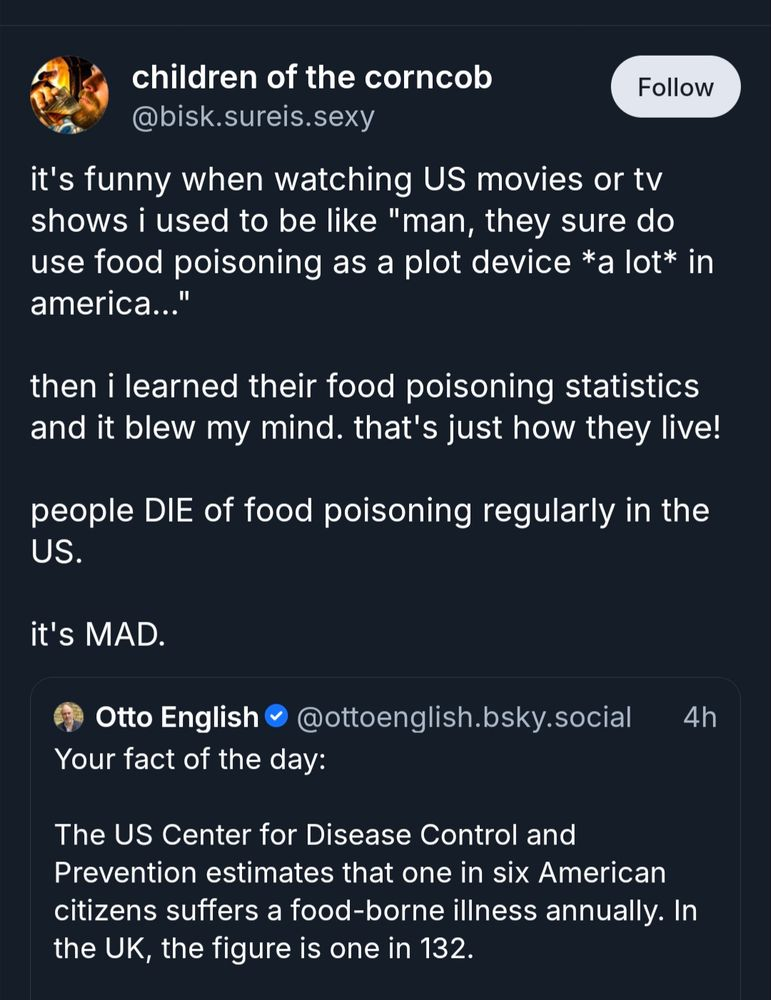Screen dimensions: 771x1000
Task: Open the @bisk.sureis.sexy handle
Action: coord(253,117)
